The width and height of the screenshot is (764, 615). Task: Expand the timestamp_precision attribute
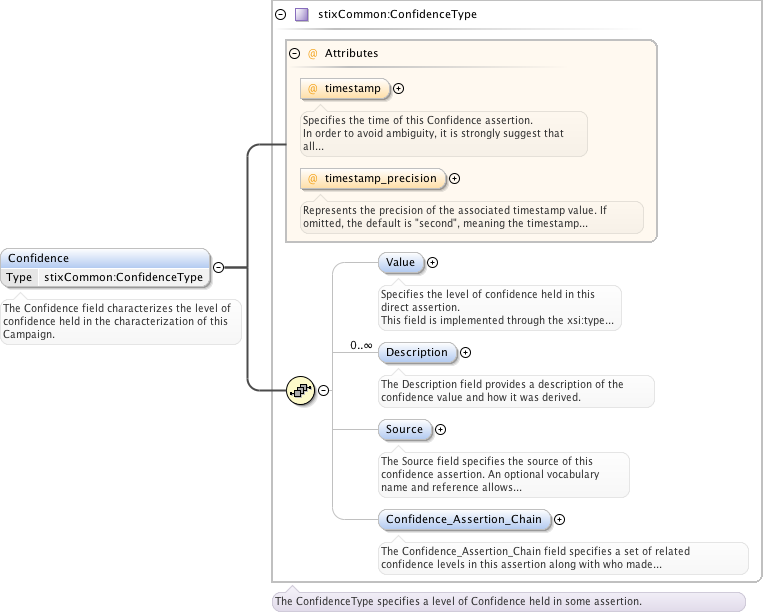pos(454,179)
